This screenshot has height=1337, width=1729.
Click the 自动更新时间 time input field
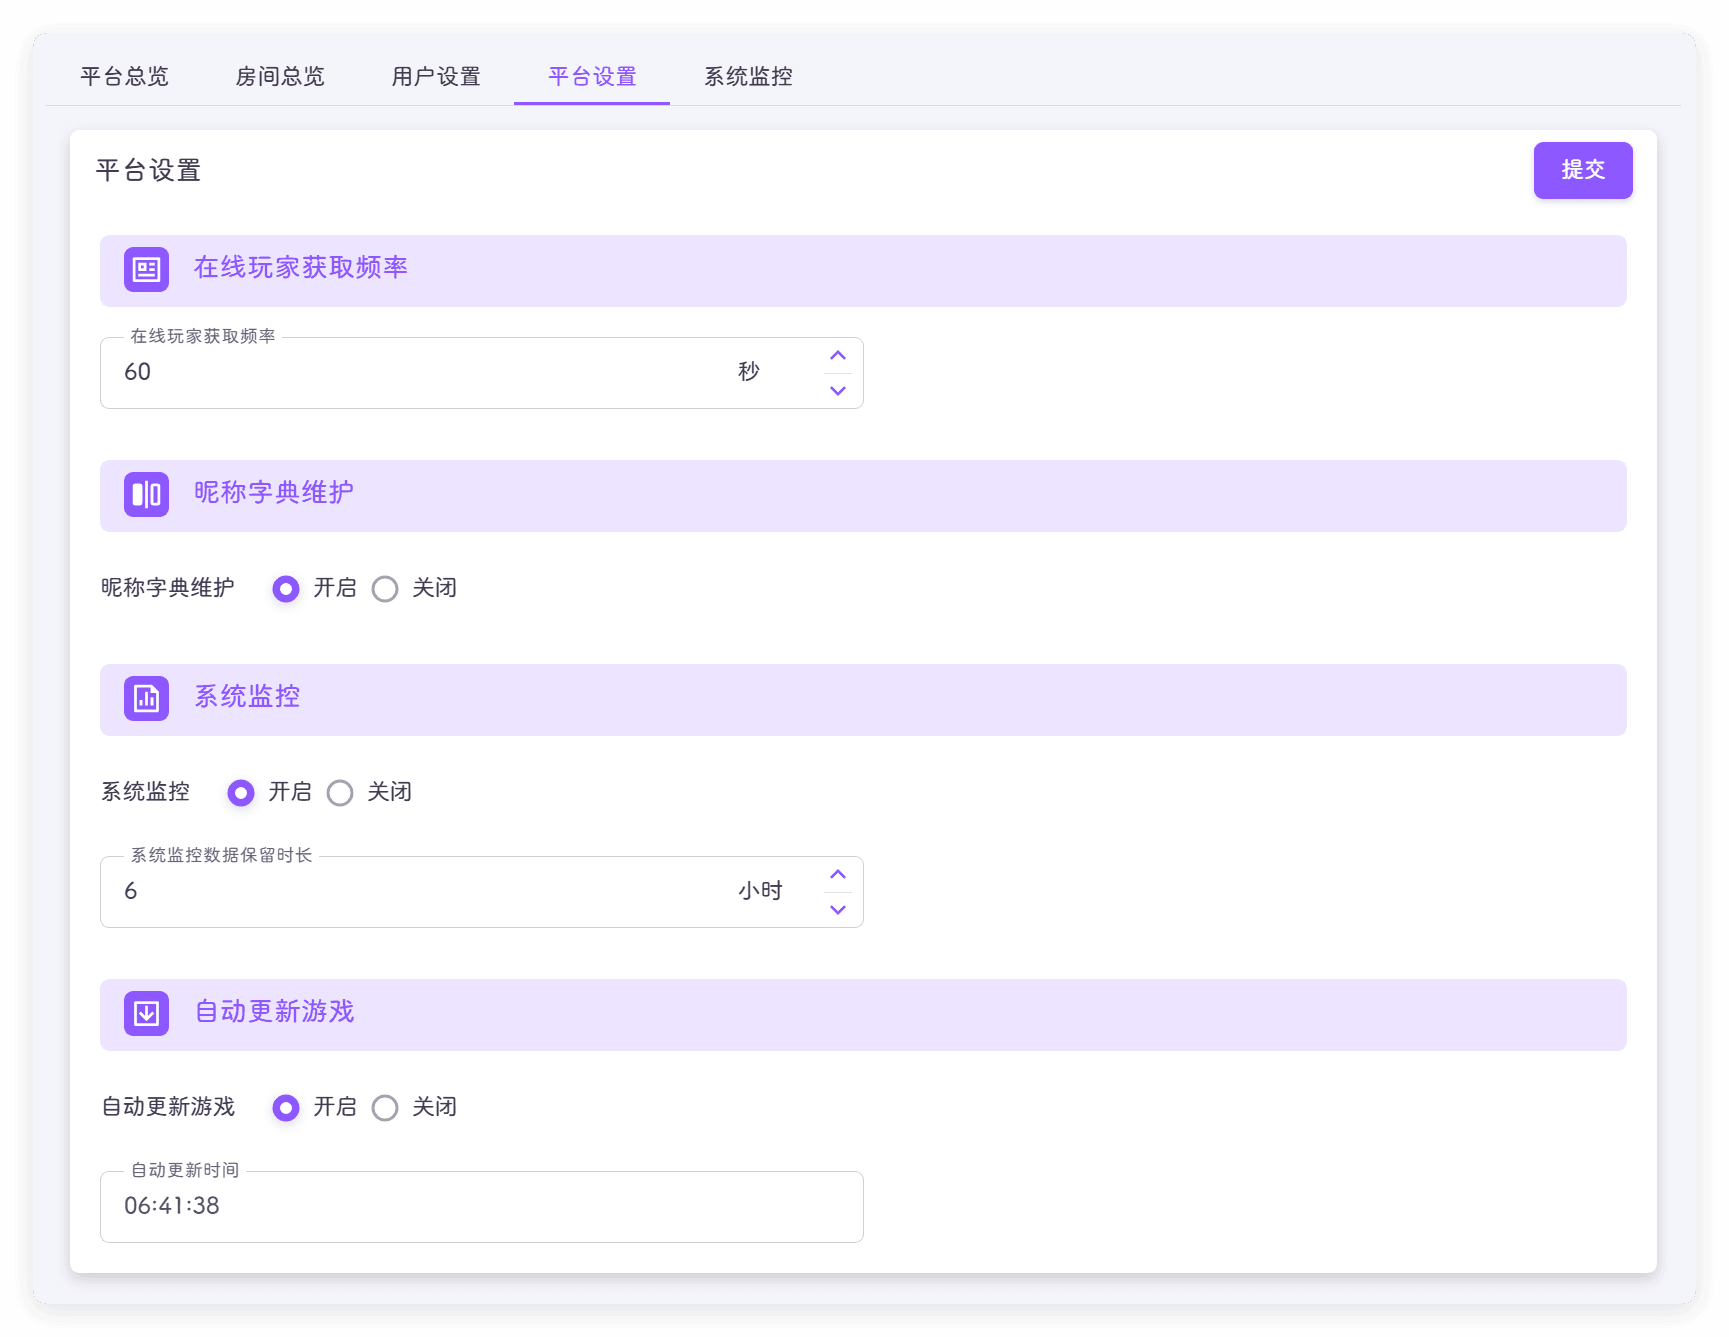pyautogui.click(x=481, y=1207)
